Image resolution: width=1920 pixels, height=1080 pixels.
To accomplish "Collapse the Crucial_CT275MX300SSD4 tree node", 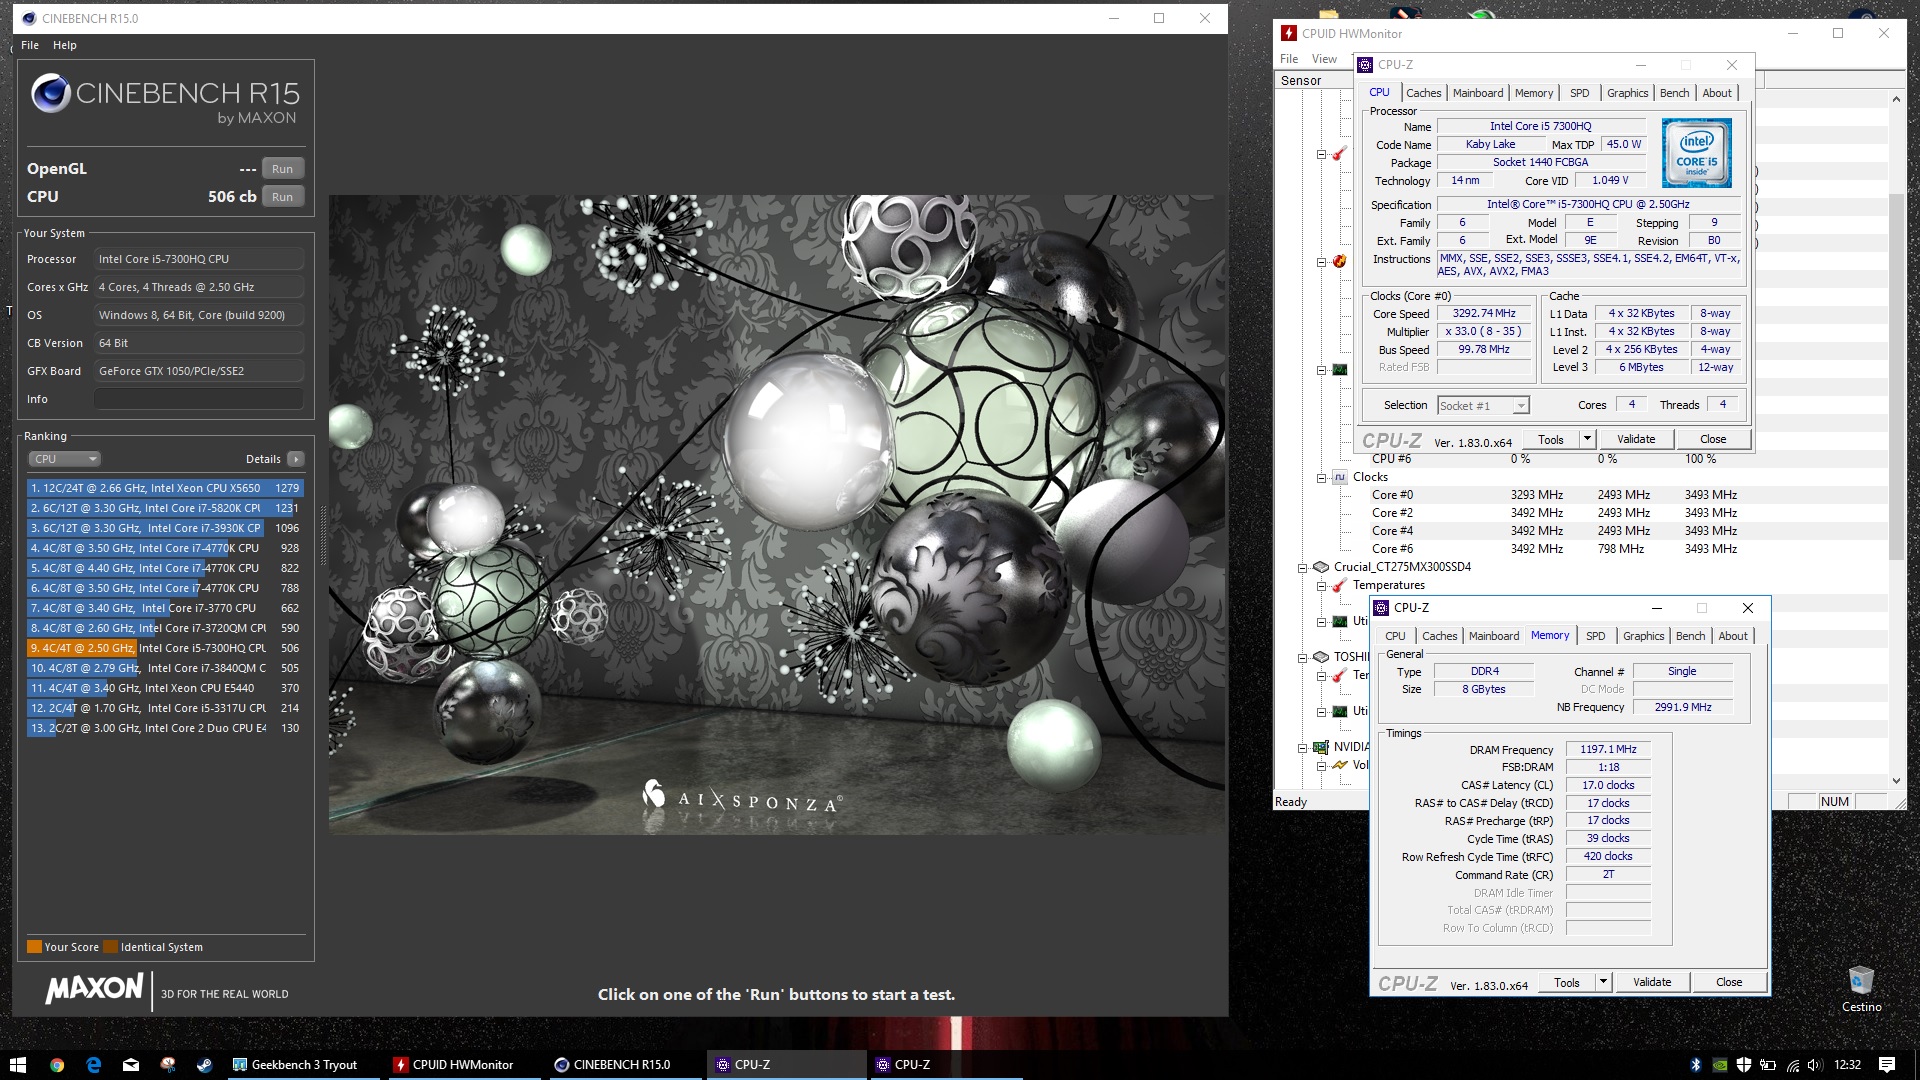I will (1303, 567).
